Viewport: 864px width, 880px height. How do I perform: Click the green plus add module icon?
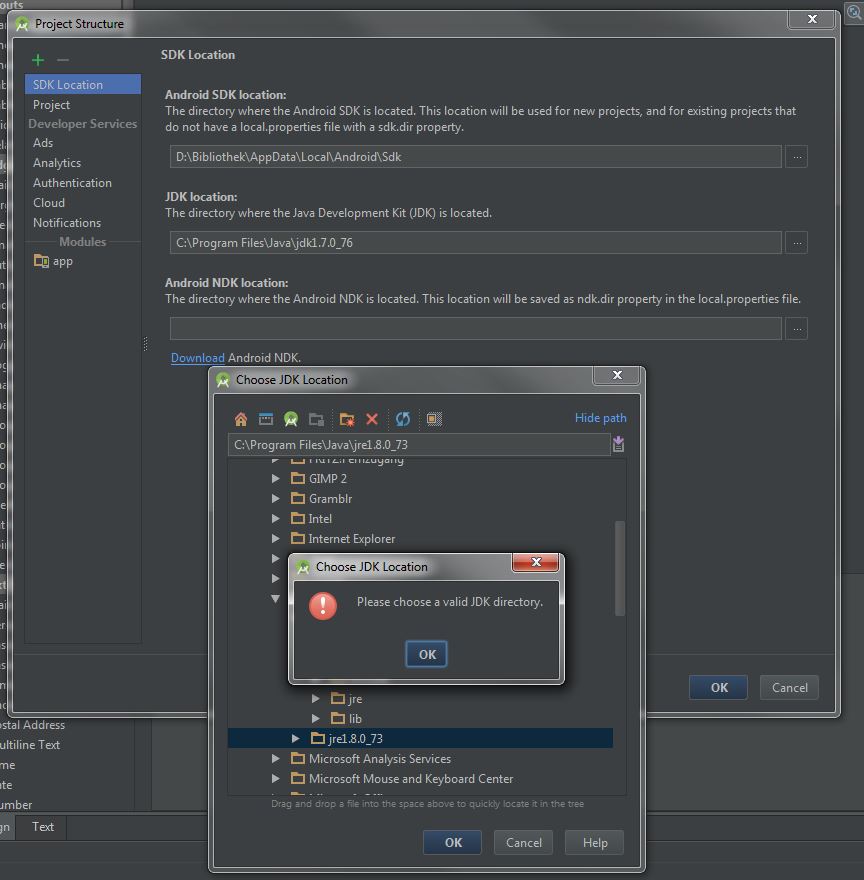pyautogui.click(x=38, y=59)
